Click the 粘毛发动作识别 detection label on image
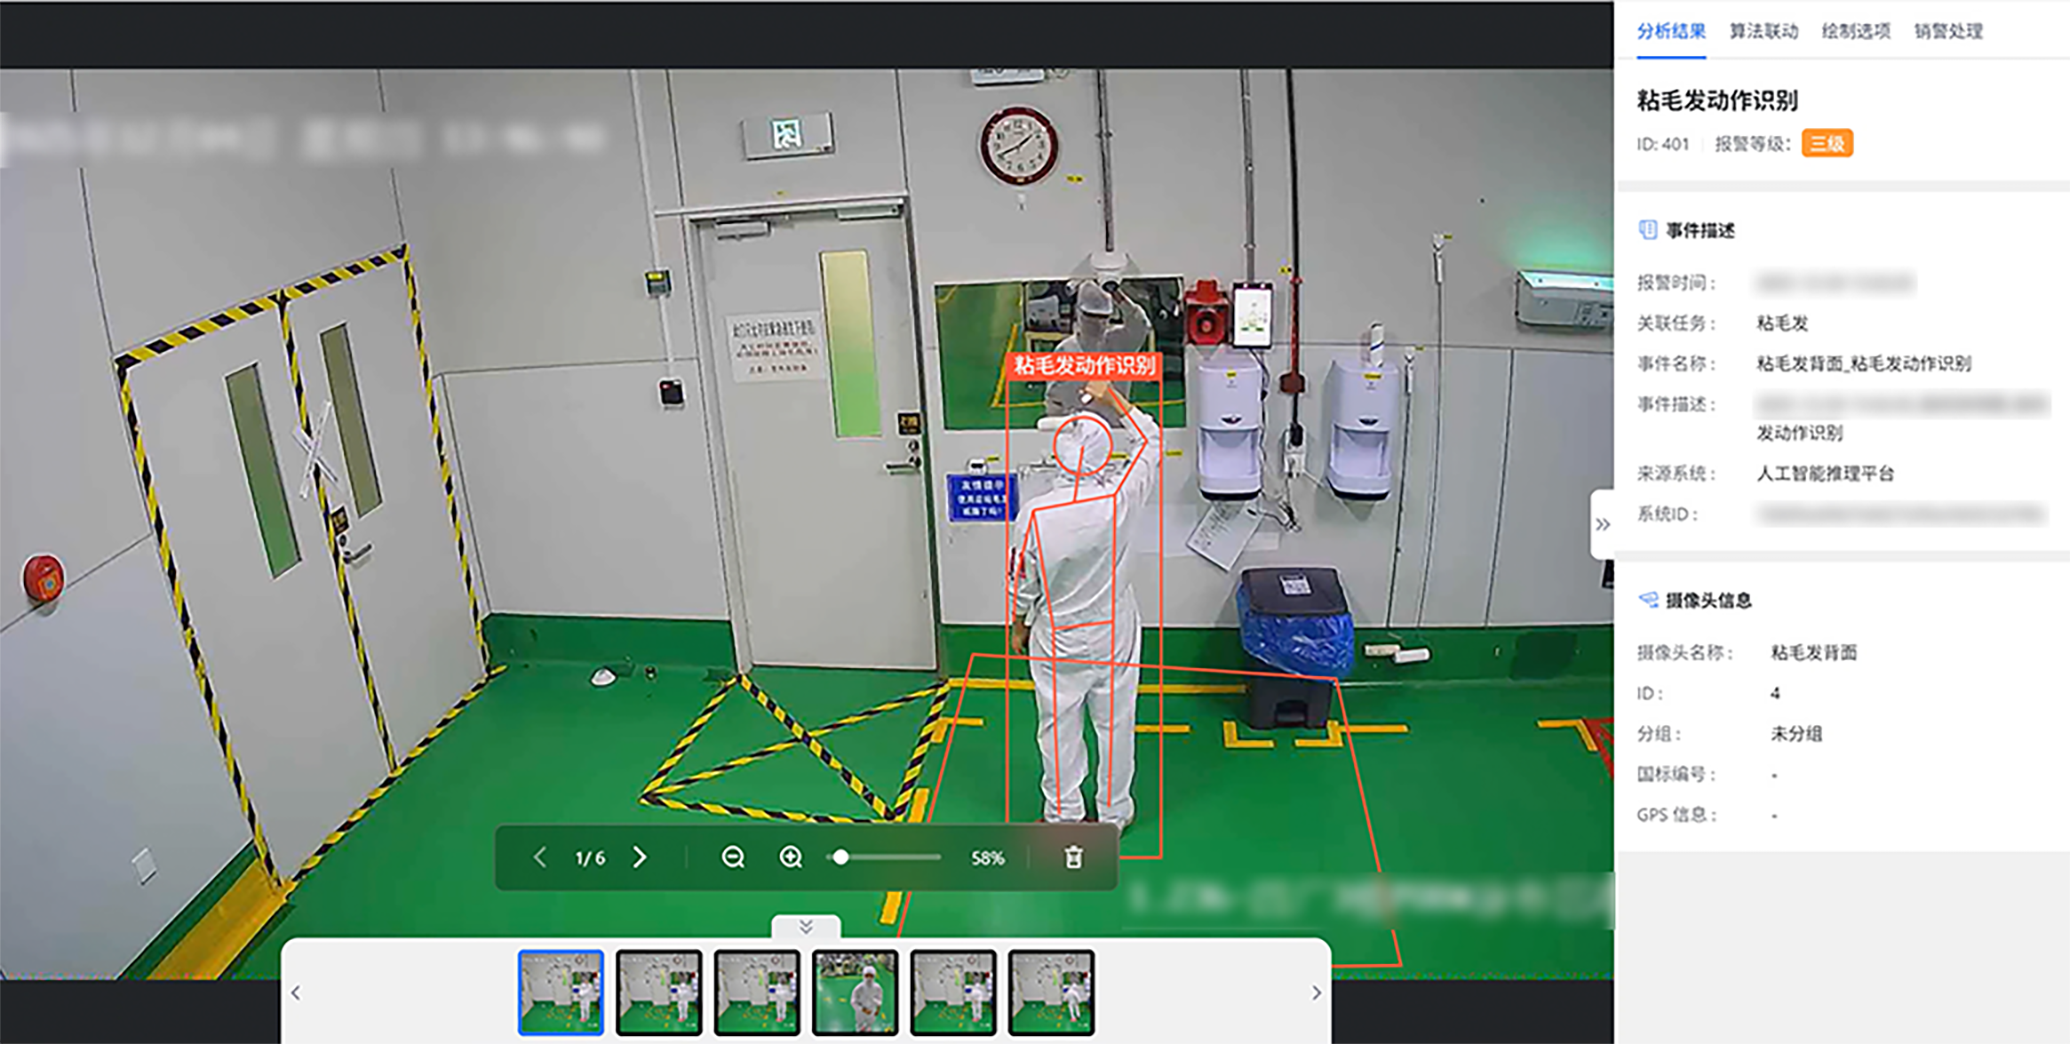The height and width of the screenshot is (1044, 2070). pyautogui.click(x=1084, y=366)
